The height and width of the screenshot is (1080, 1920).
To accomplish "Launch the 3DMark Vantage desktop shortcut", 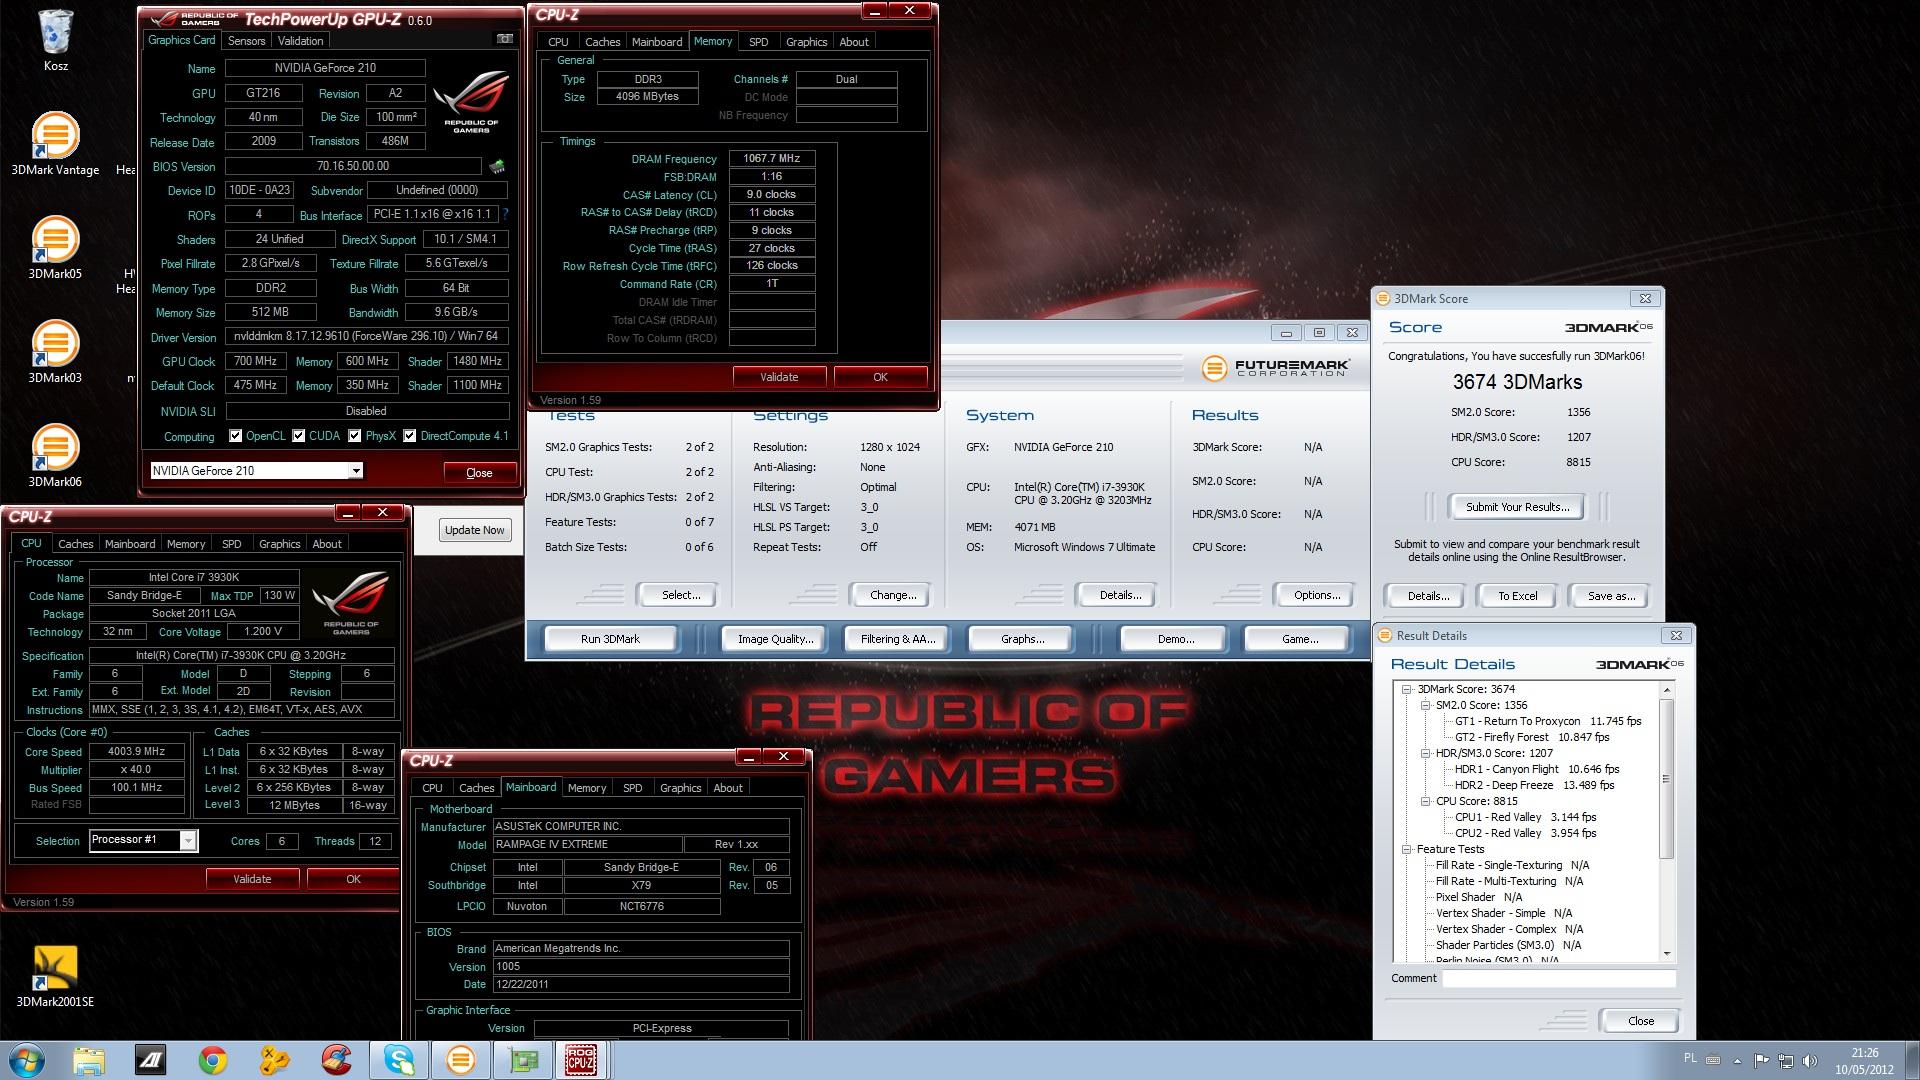I will (55, 143).
